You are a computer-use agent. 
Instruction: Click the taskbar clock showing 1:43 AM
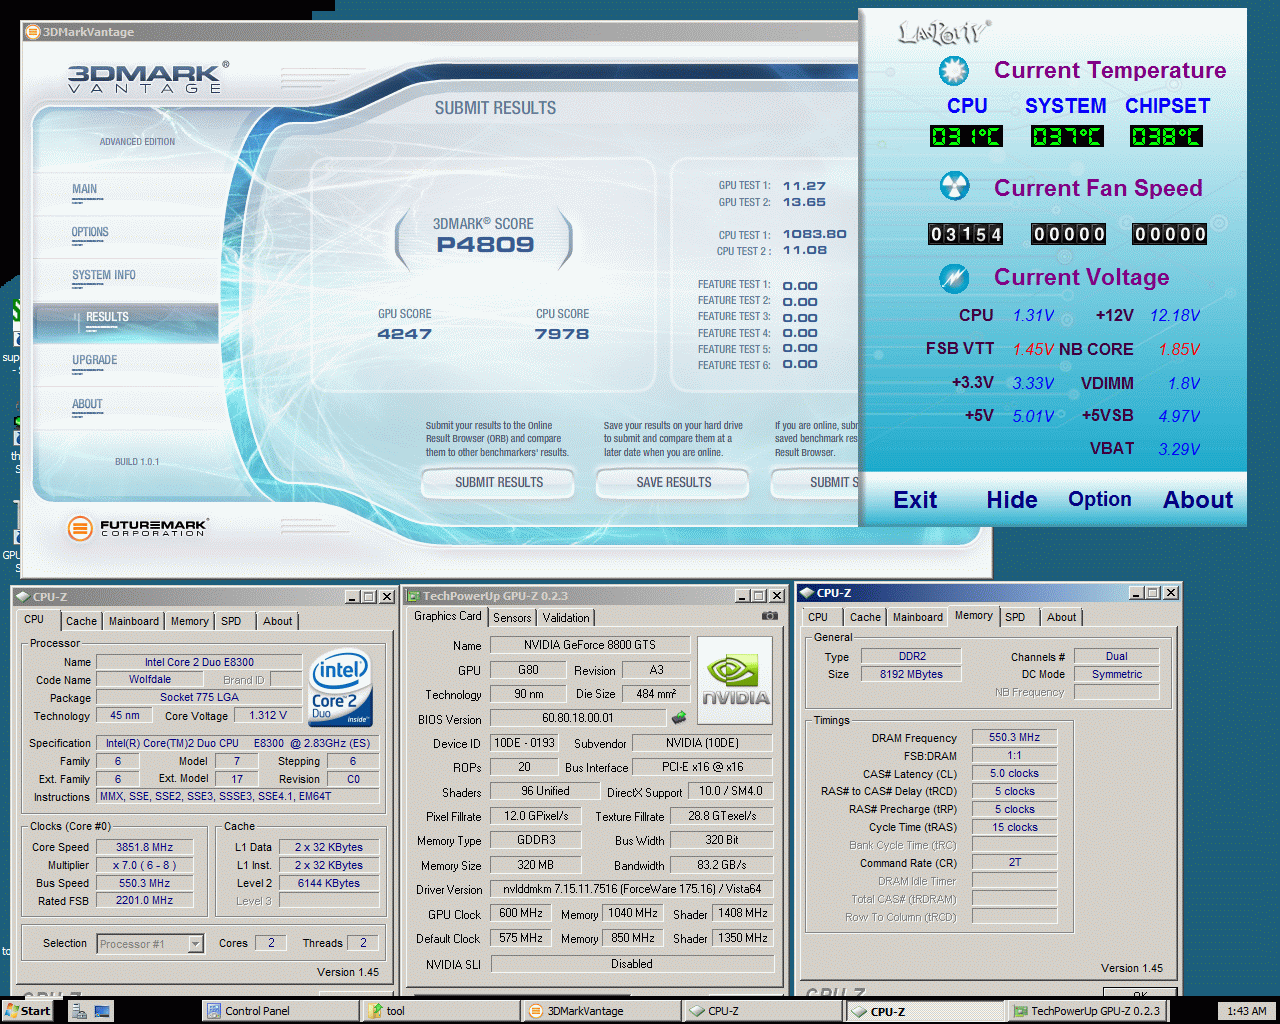[x=1246, y=1011]
